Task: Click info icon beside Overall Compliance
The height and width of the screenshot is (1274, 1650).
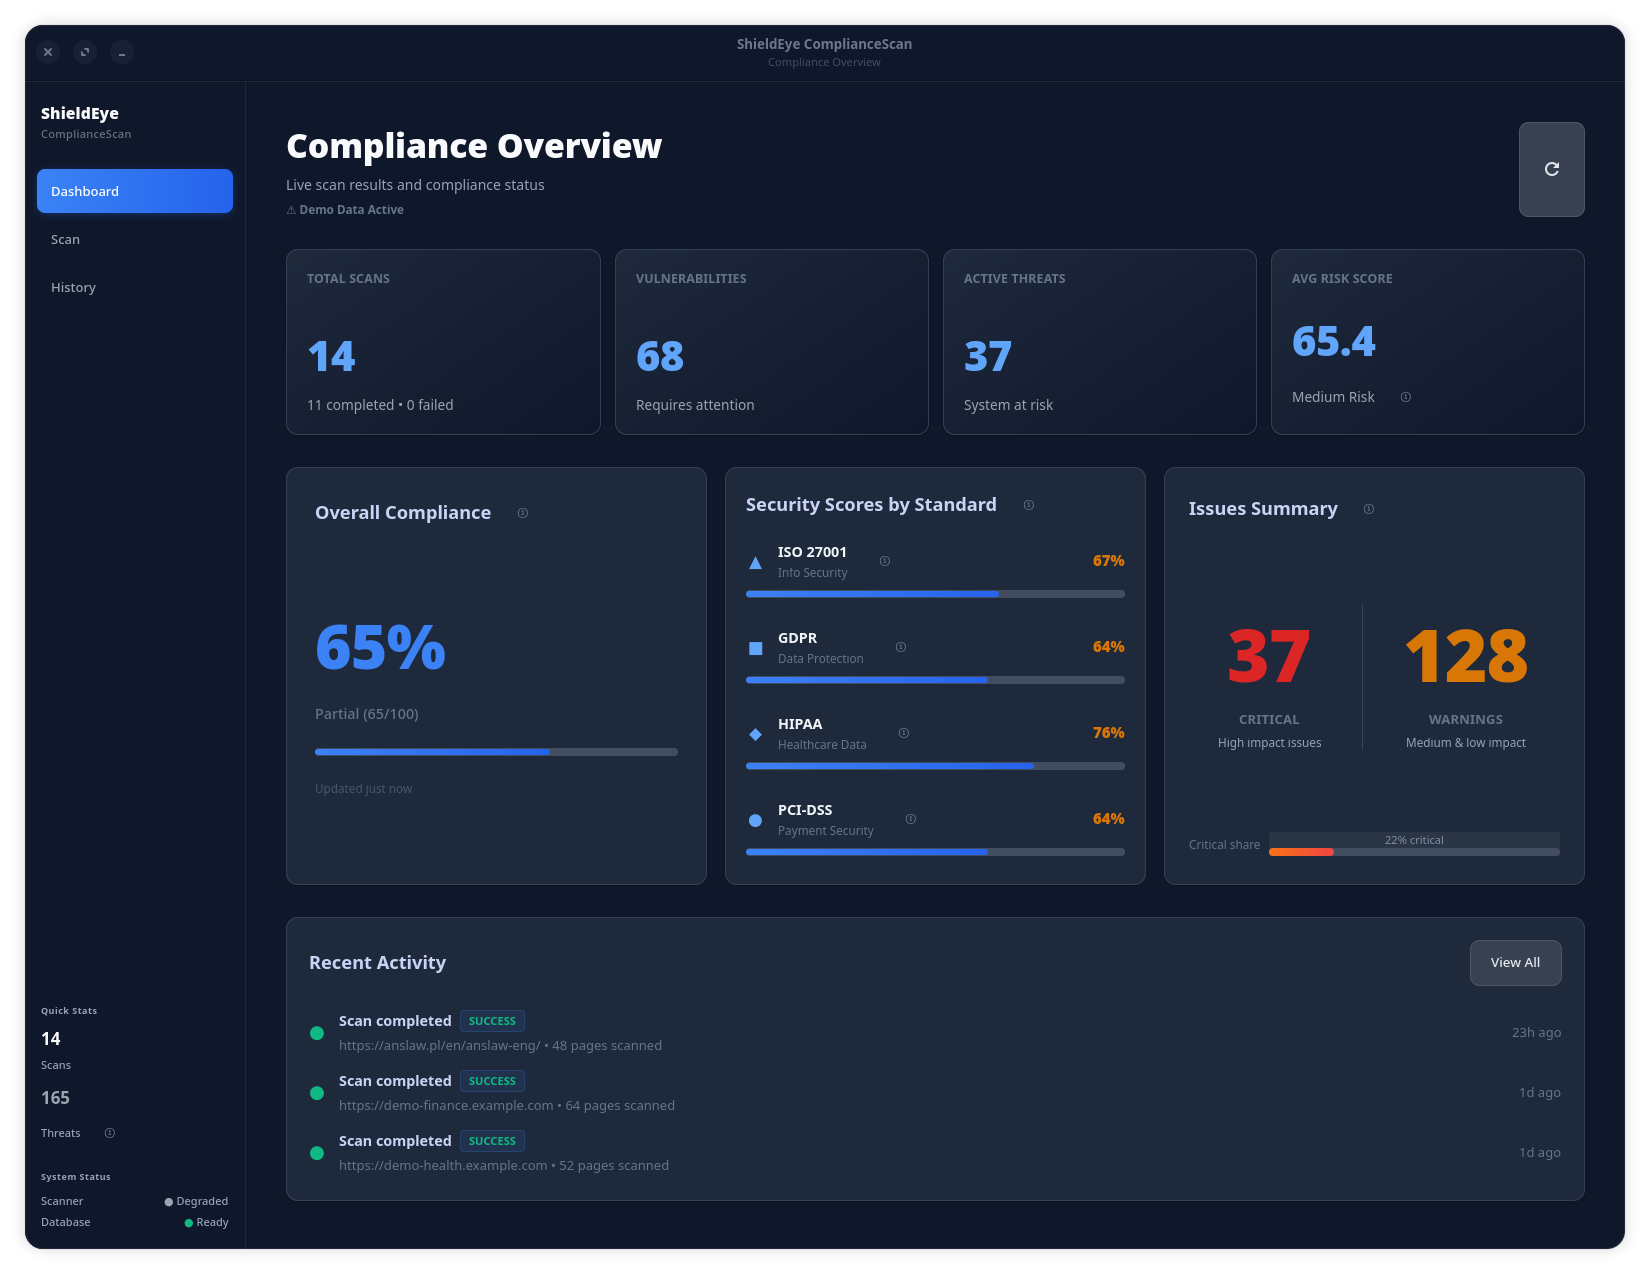Action: 523,513
